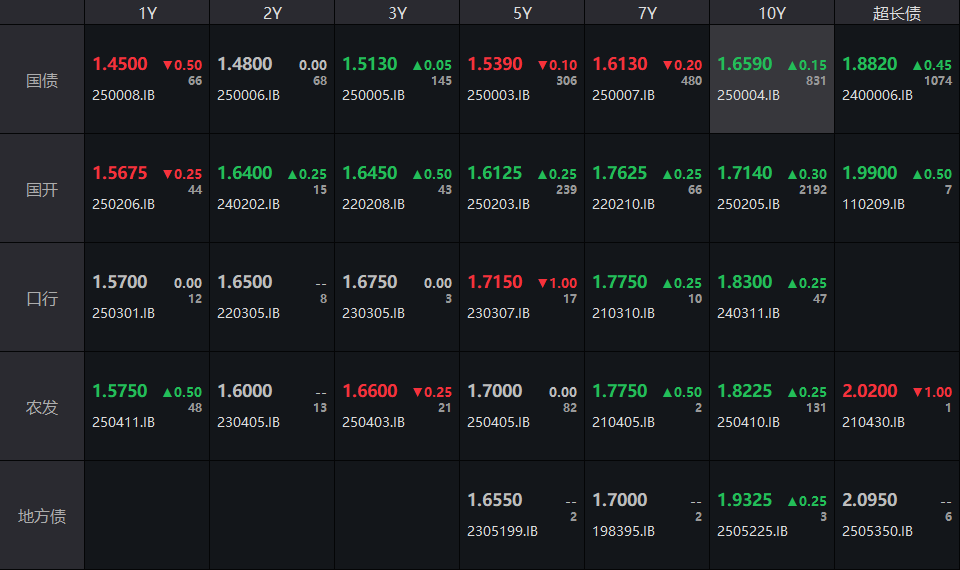Click the 国开 row label
Viewport: 960px width, 570px height.
(42, 189)
